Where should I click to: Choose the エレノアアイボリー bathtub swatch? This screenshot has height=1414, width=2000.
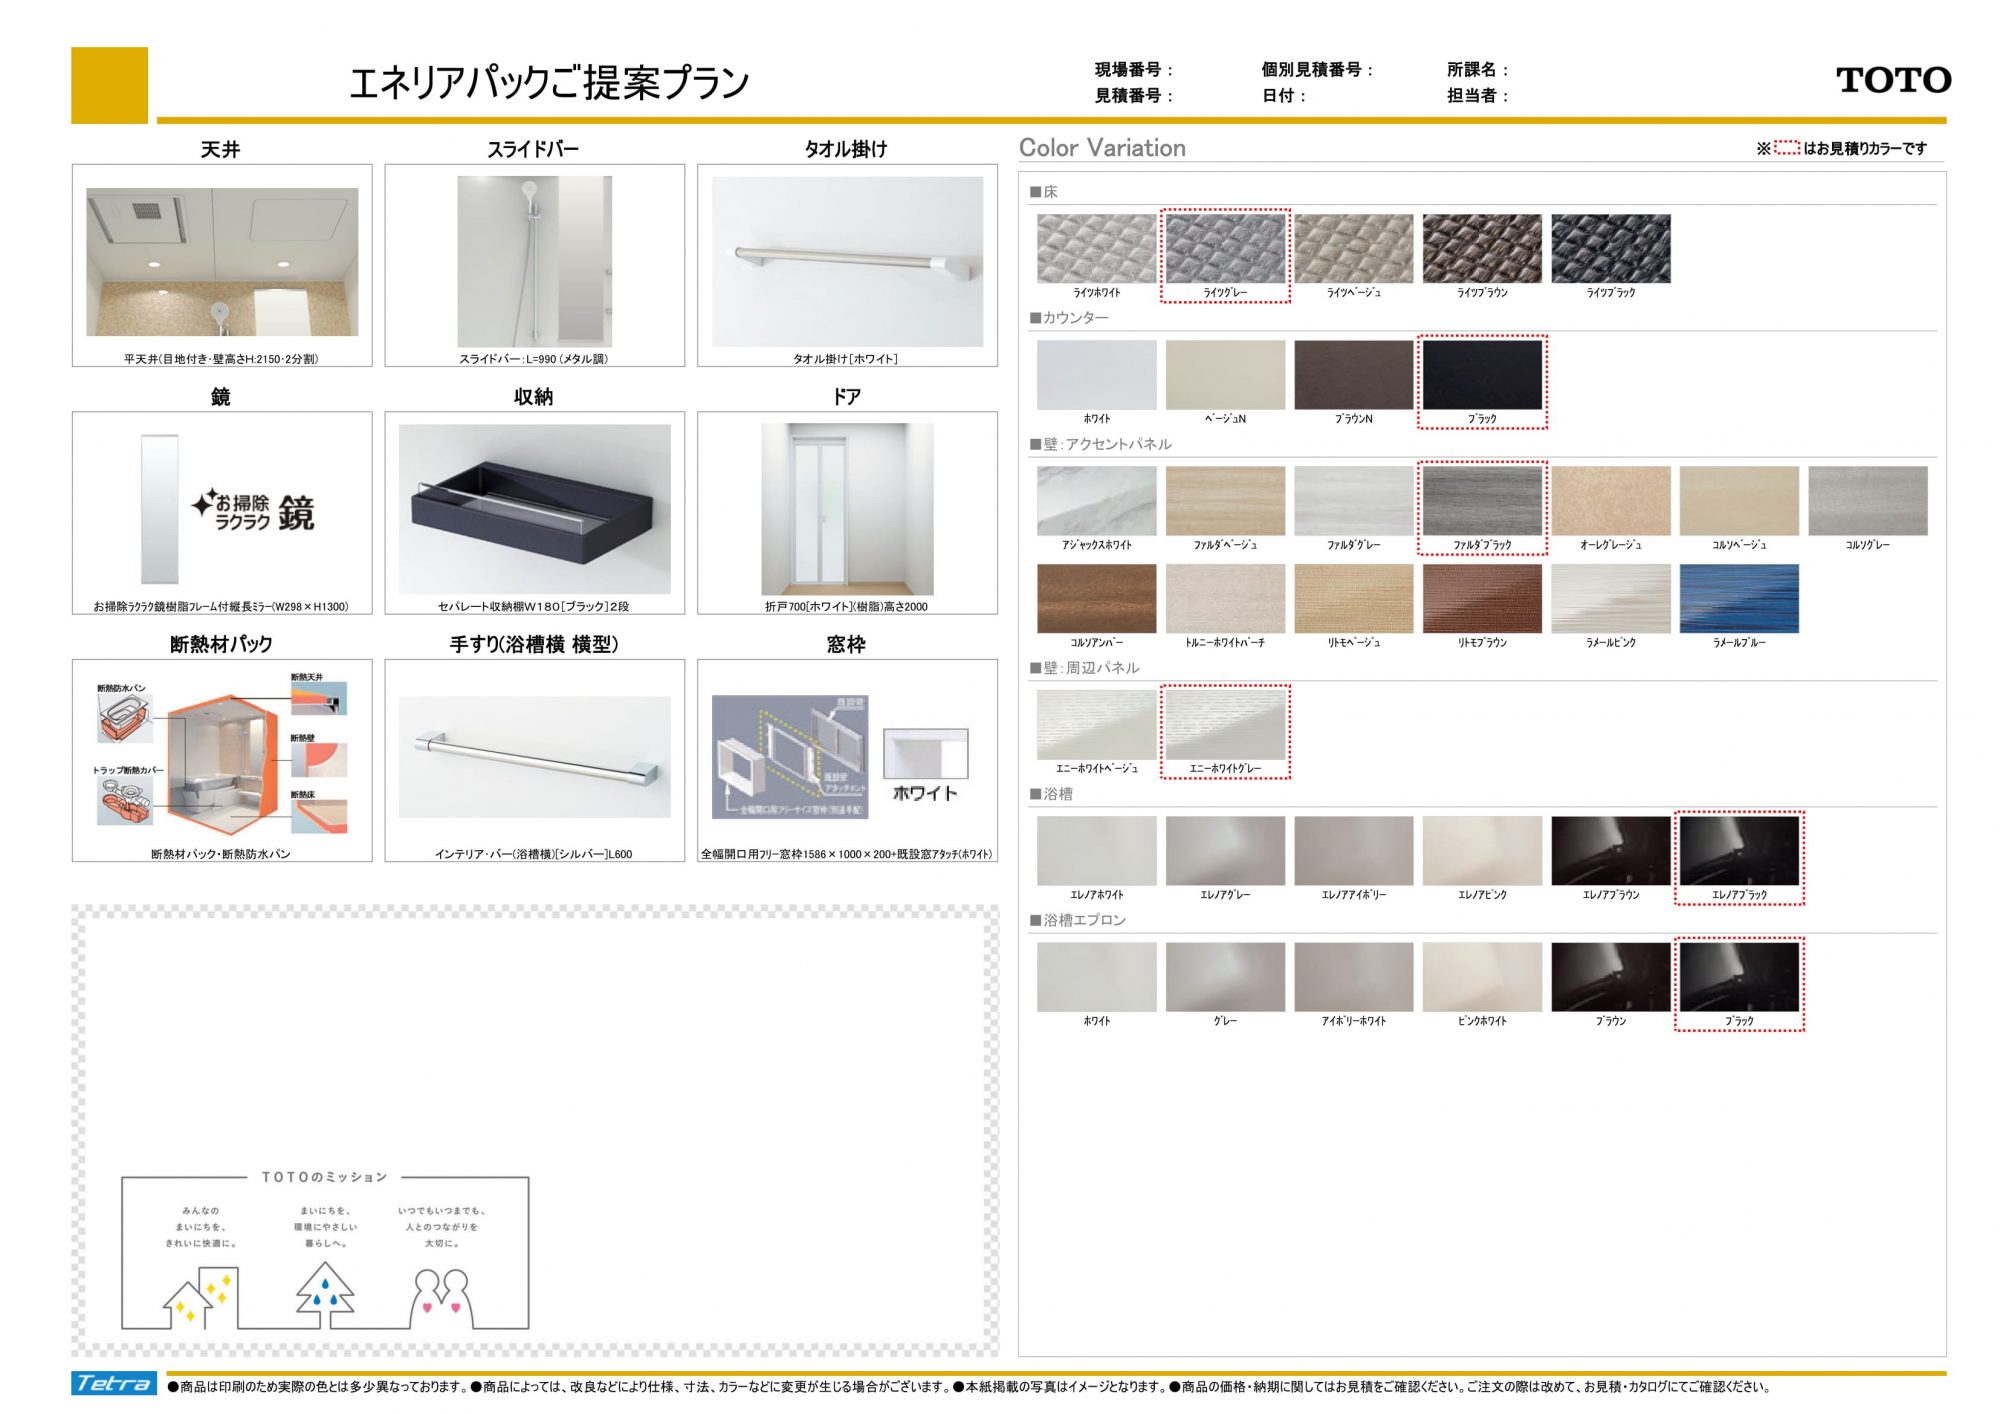[1354, 851]
